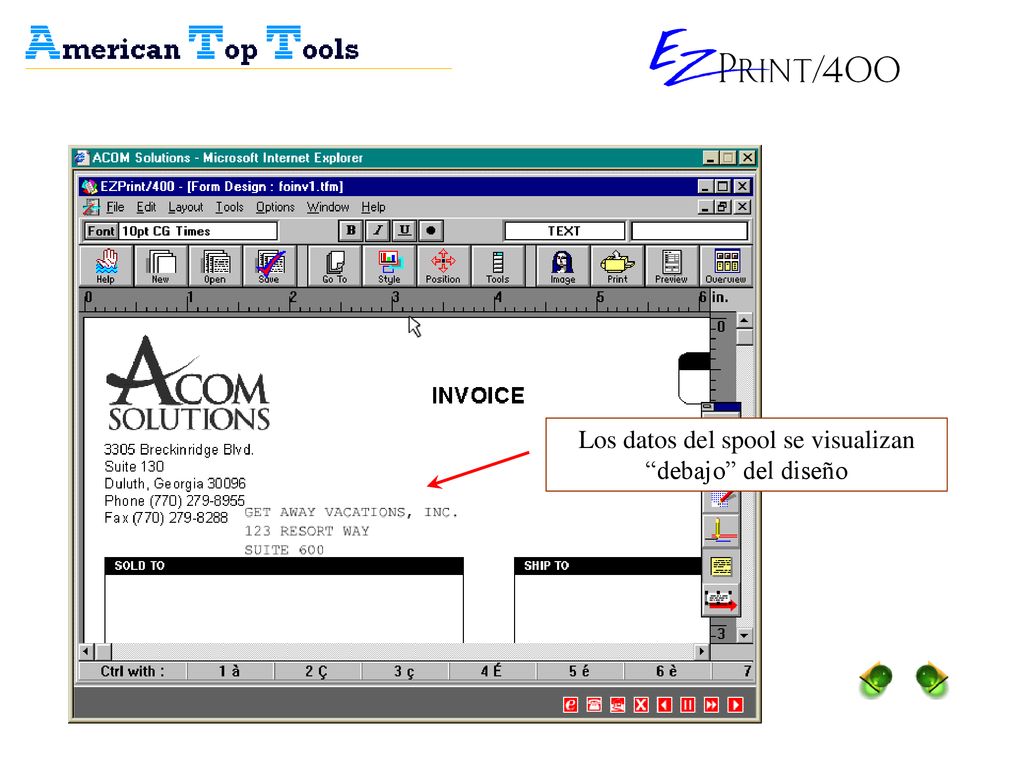The width and height of the screenshot is (1024, 768).
Task: Click the SHIP TO header bar
Action: (608, 566)
